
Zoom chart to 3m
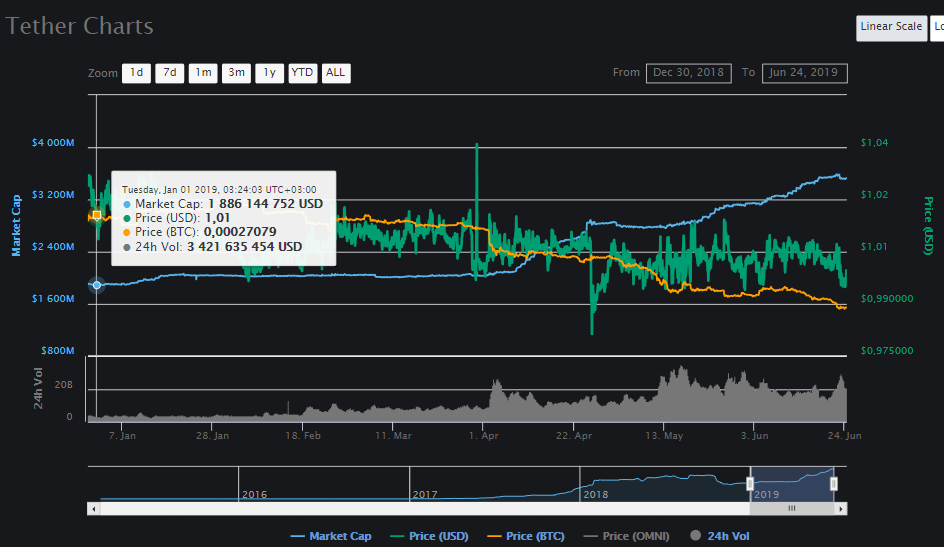point(236,73)
